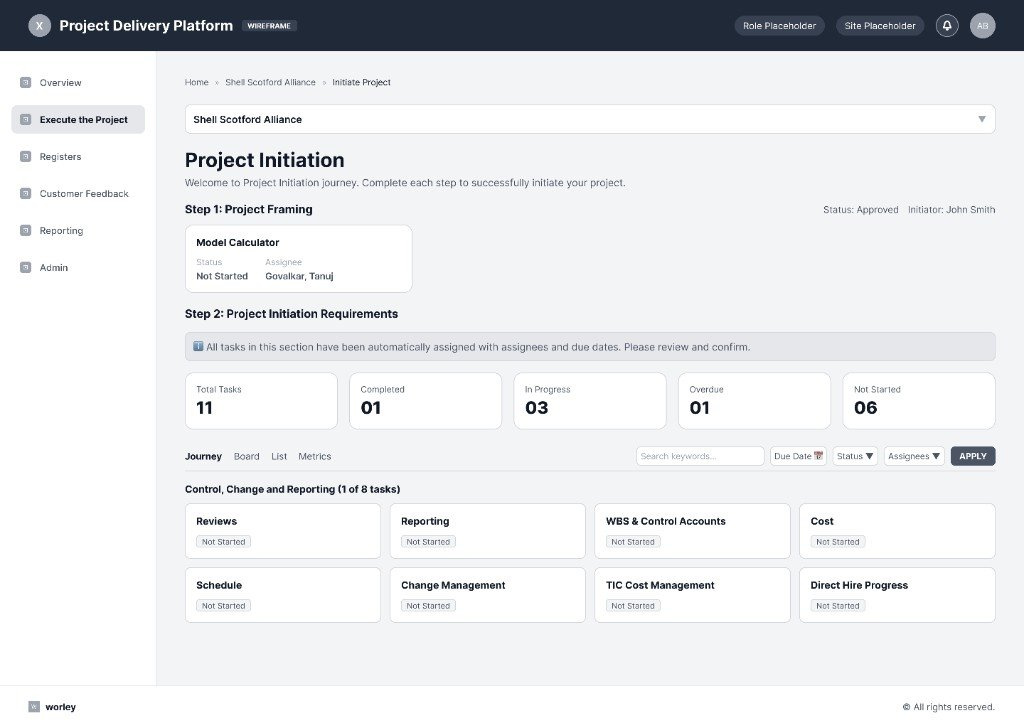This screenshot has width=1024, height=728.
Task: Open the Assignees filter dropdown
Action: [914, 456]
